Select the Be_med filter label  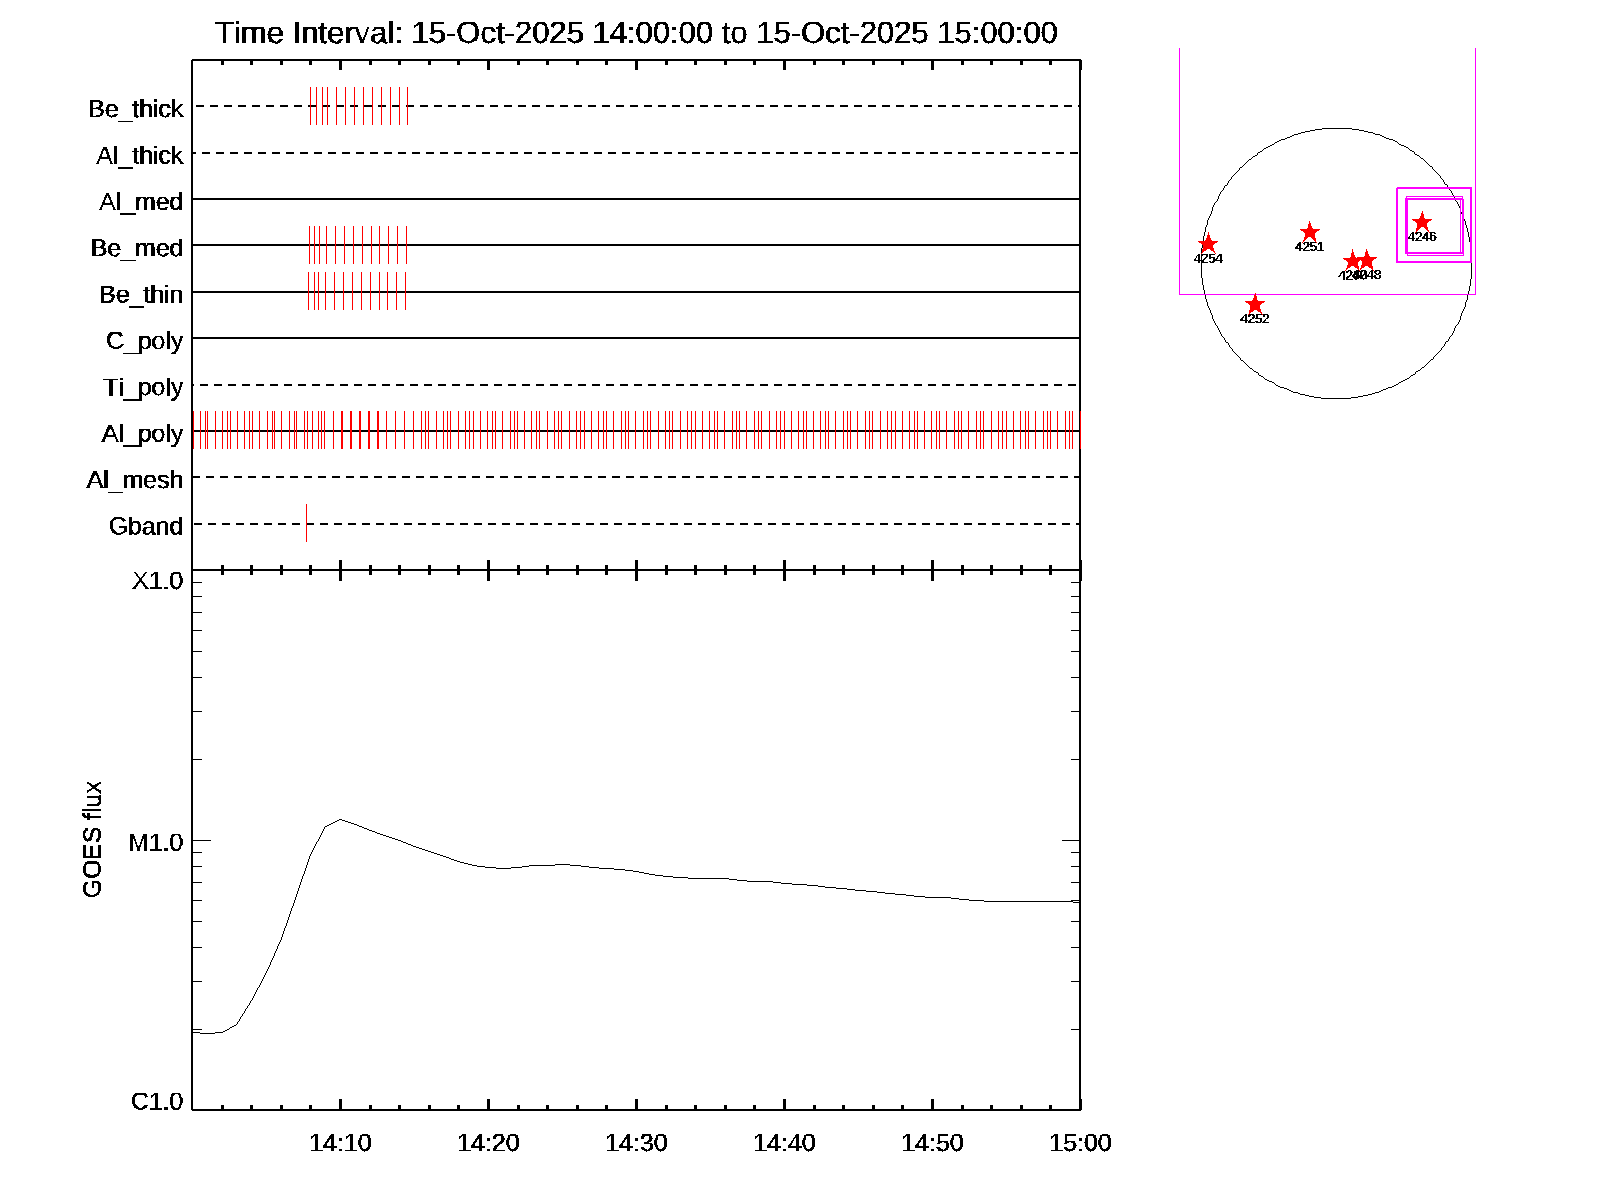[x=137, y=248]
